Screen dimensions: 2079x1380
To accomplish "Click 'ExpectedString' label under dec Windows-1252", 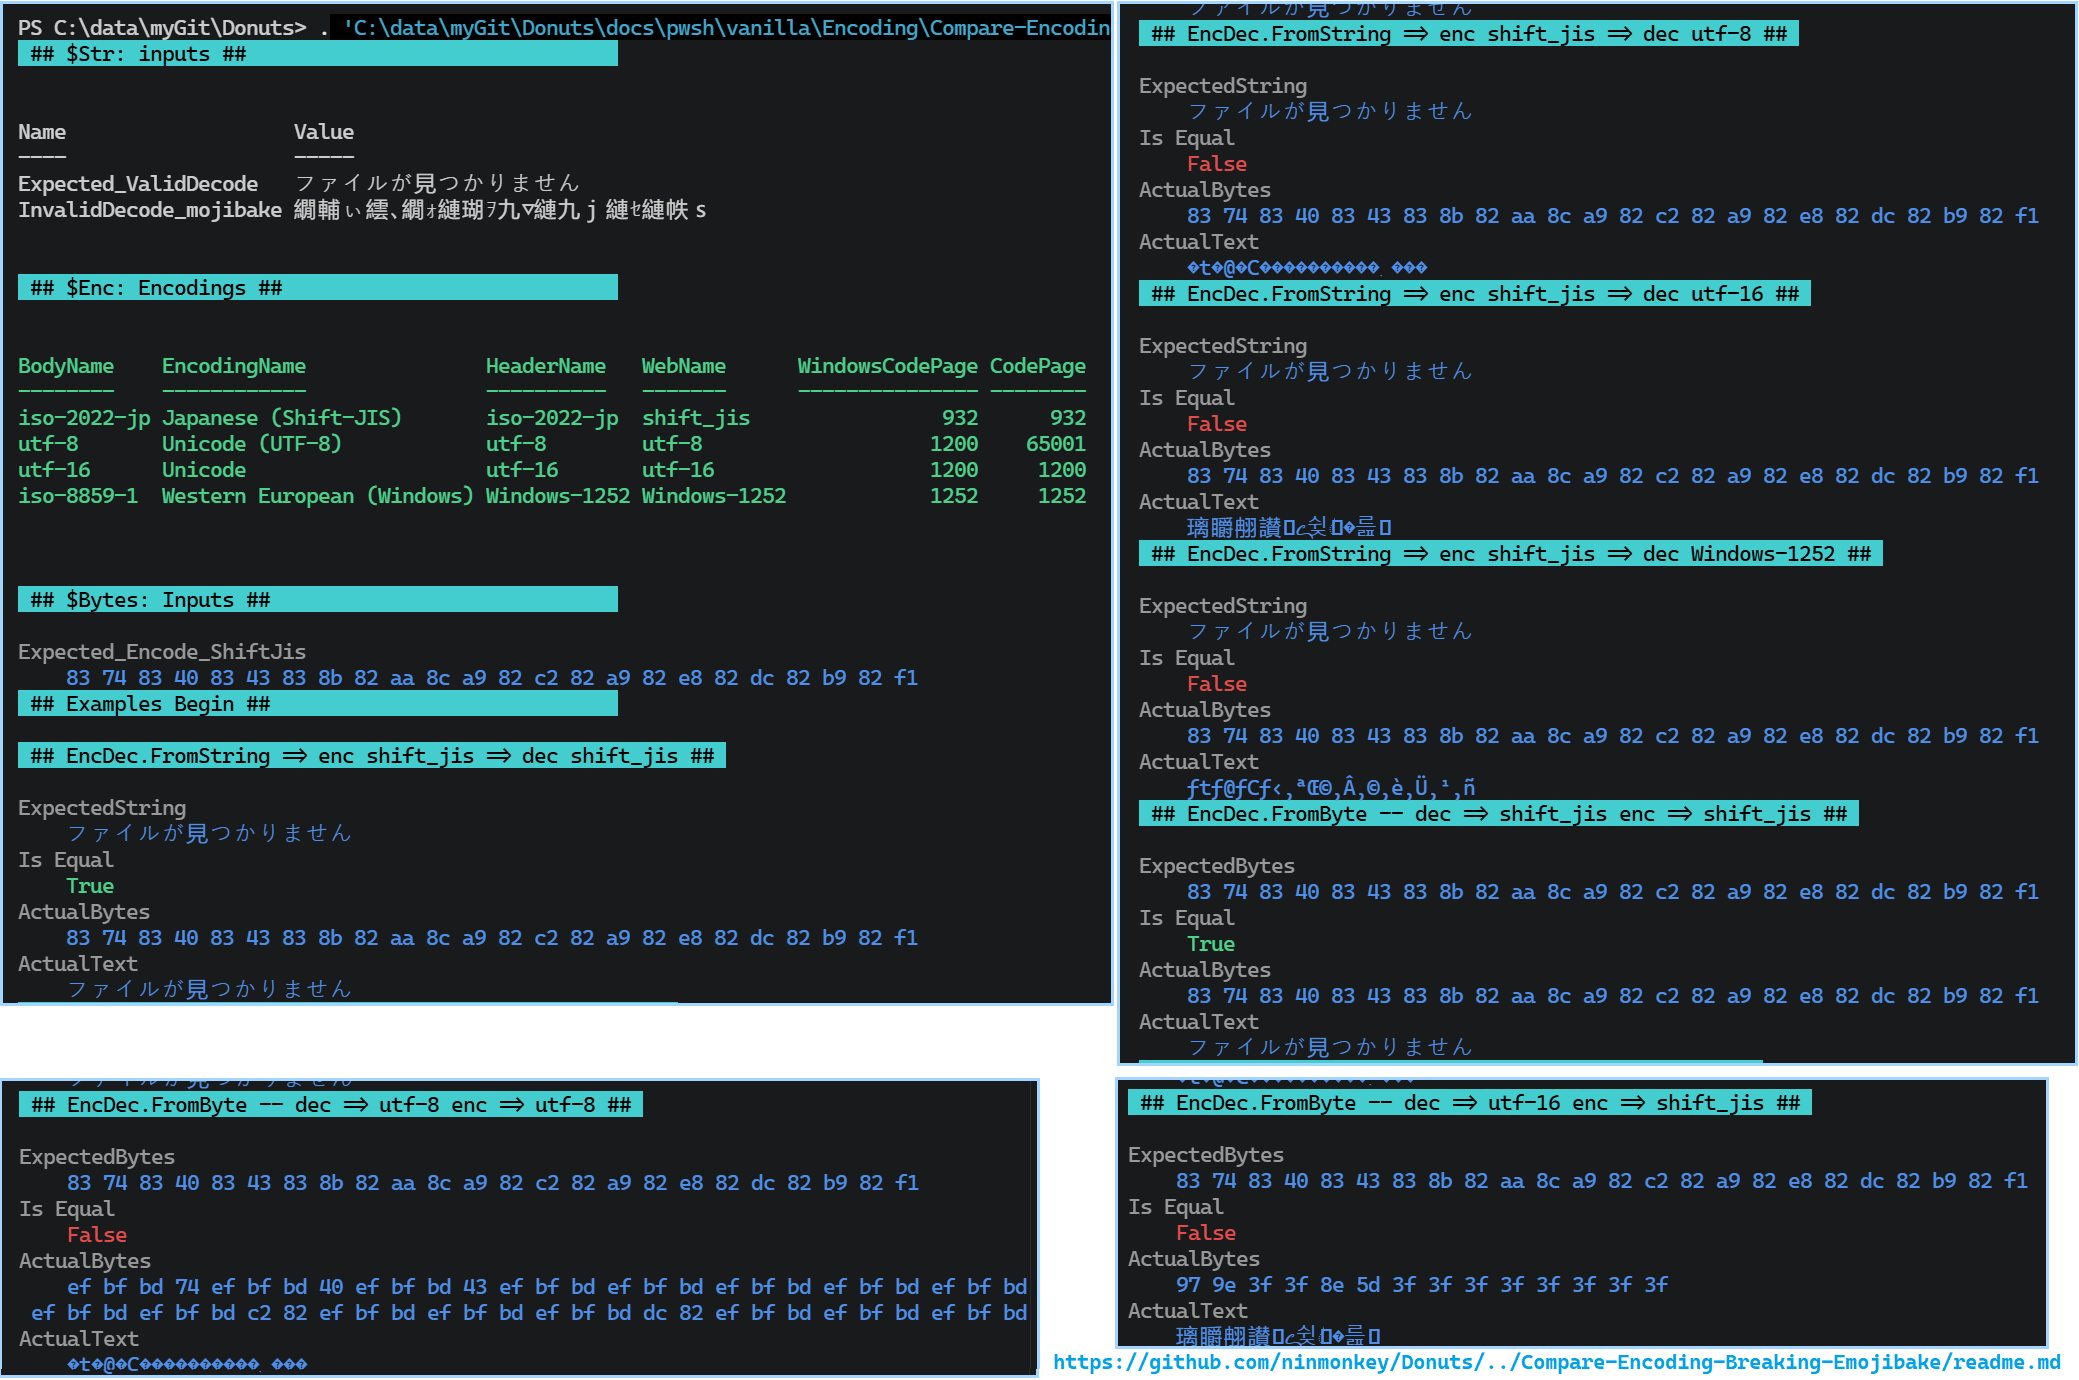I will [1223, 606].
